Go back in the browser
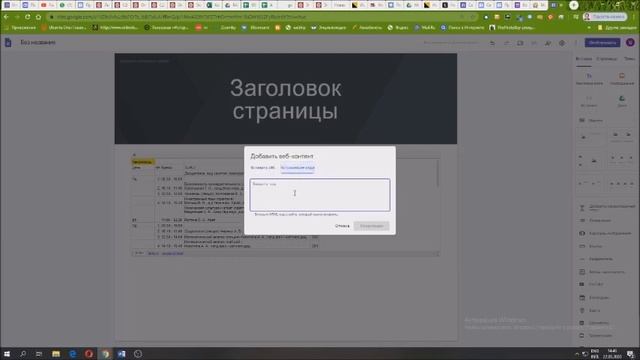Viewport: 640px width, 360px height. point(6,17)
